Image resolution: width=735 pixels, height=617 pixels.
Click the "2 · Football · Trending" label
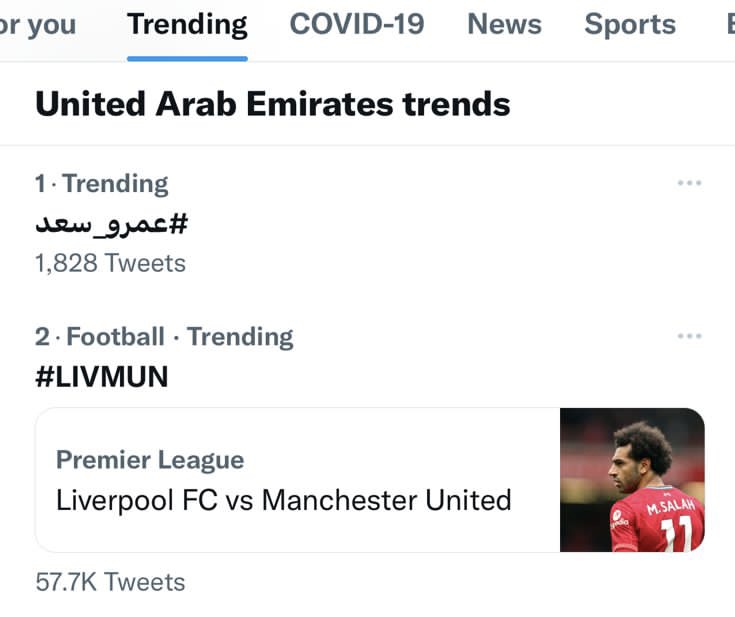click(x=164, y=336)
